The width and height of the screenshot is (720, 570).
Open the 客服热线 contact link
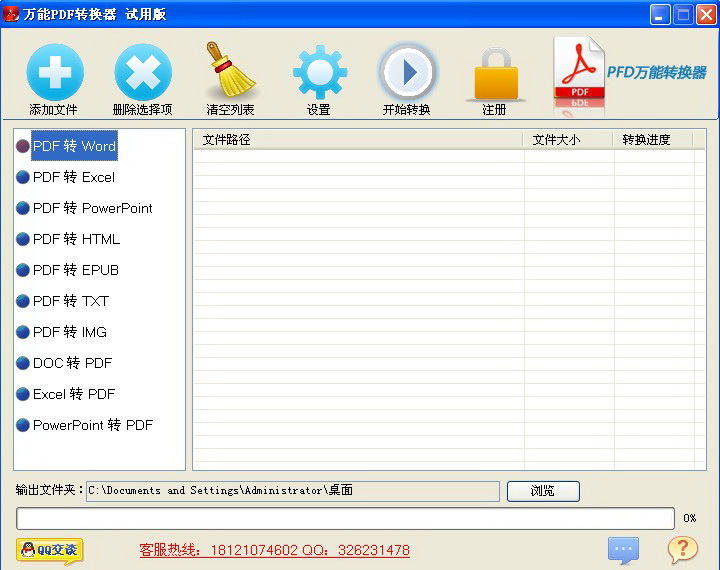[x=275, y=550]
